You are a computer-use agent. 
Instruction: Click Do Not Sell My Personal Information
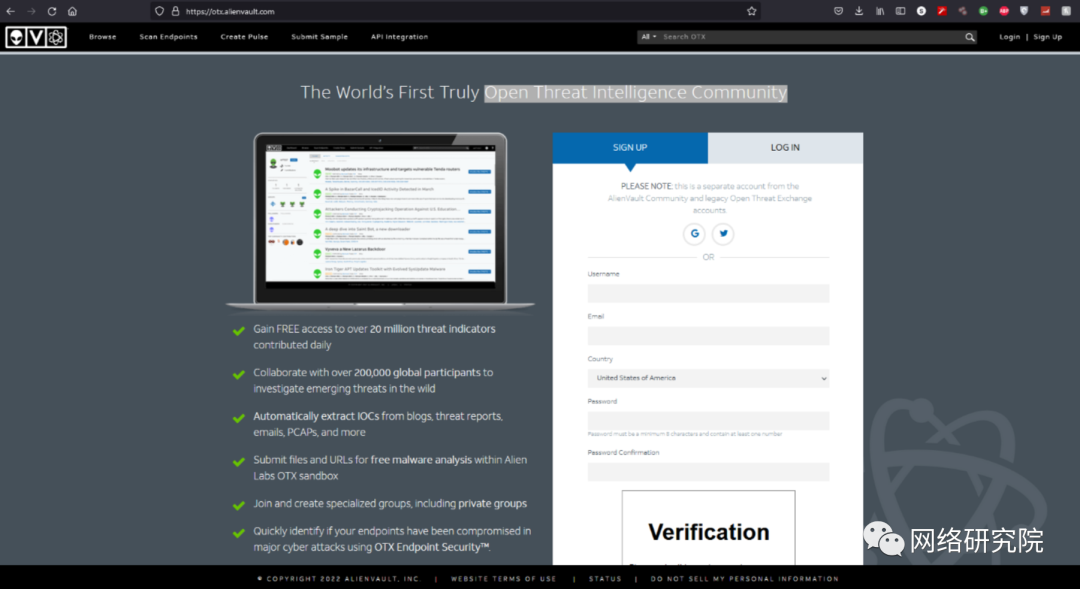pos(745,579)
